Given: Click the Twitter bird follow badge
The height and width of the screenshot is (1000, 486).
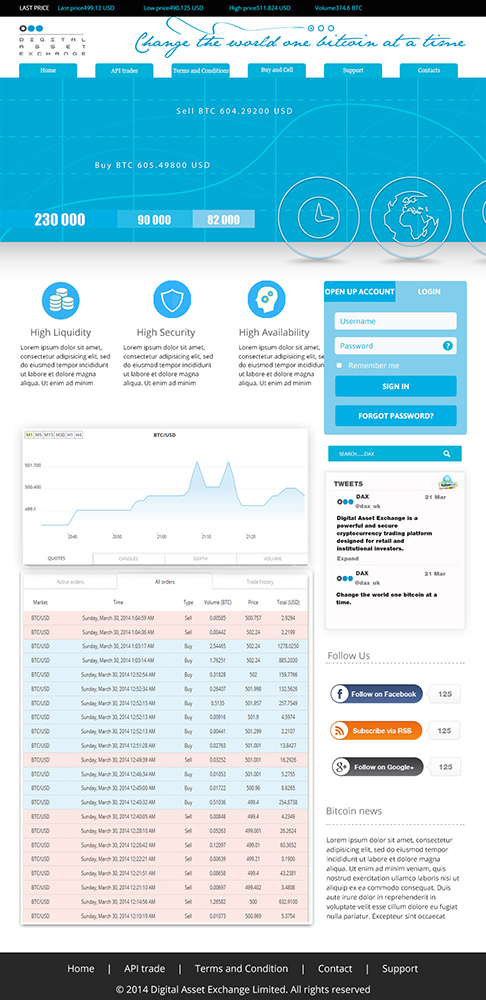Looking at the screenshot, I should click(448, 483).
